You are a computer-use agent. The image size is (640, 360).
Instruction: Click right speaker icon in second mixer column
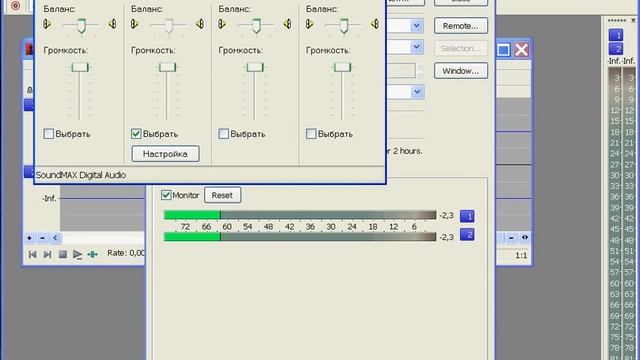(x=200, y=24)
